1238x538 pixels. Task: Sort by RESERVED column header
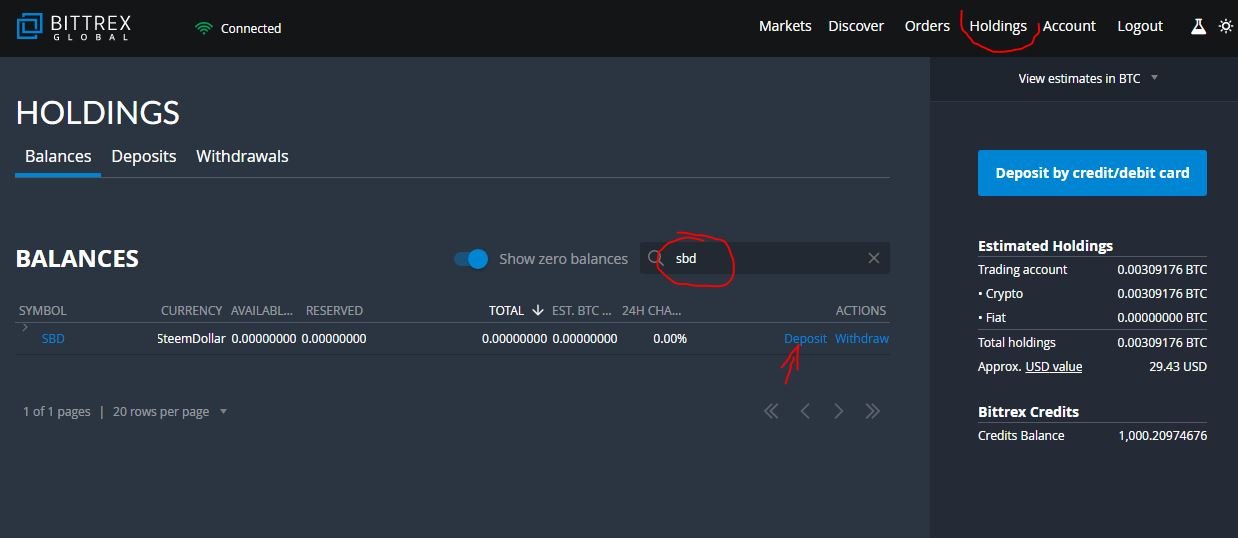[x=334, y=311]
